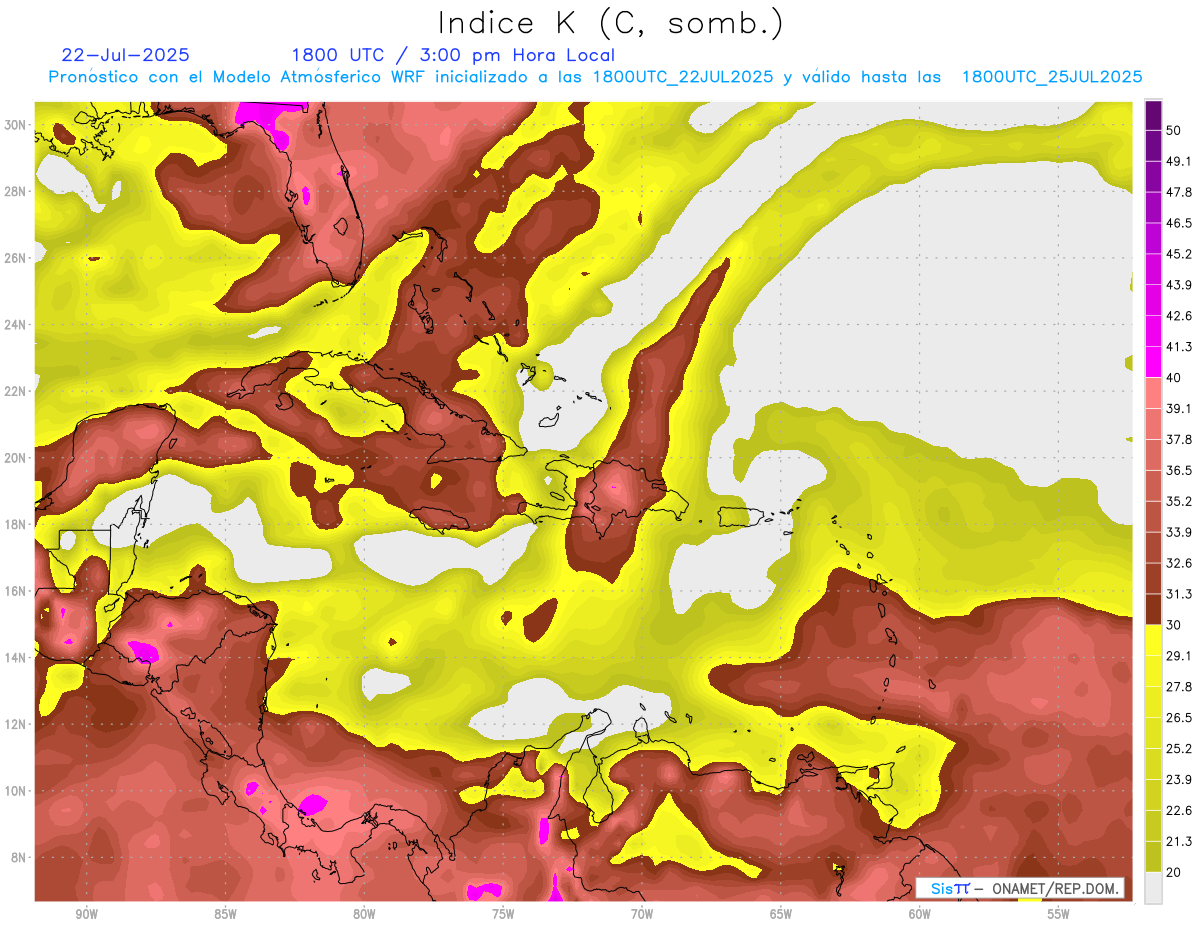Click the '39.1' color scale value

[x=1178, y=408]
